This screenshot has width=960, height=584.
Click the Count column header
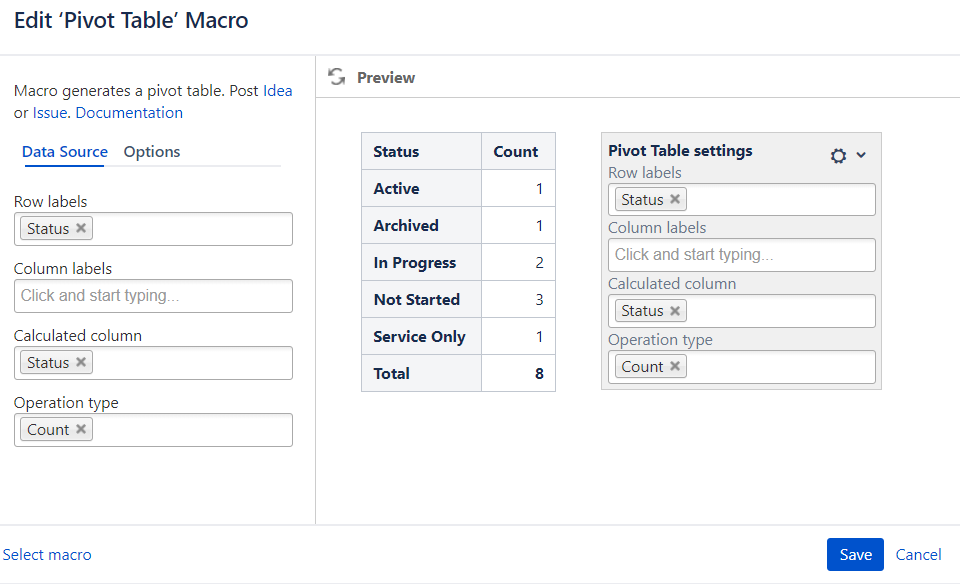click(x=516, y=152)
